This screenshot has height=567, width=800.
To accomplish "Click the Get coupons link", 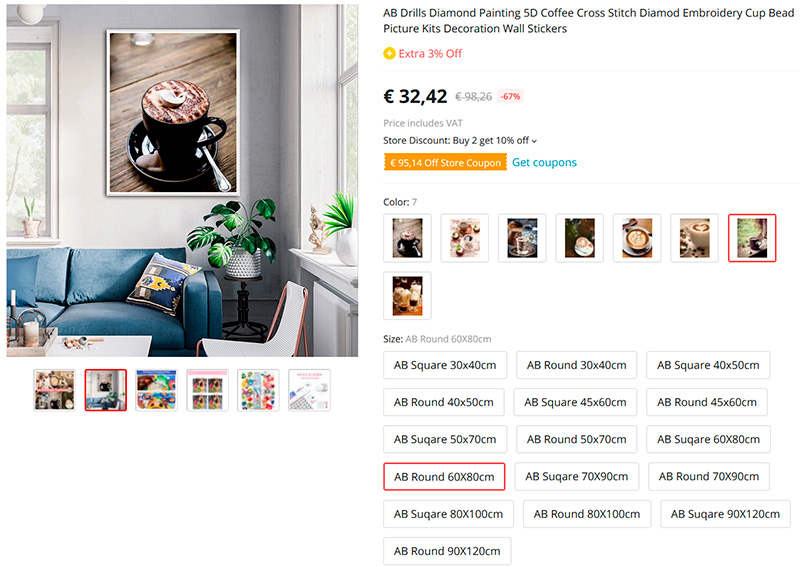I will [x=544, y=162].
